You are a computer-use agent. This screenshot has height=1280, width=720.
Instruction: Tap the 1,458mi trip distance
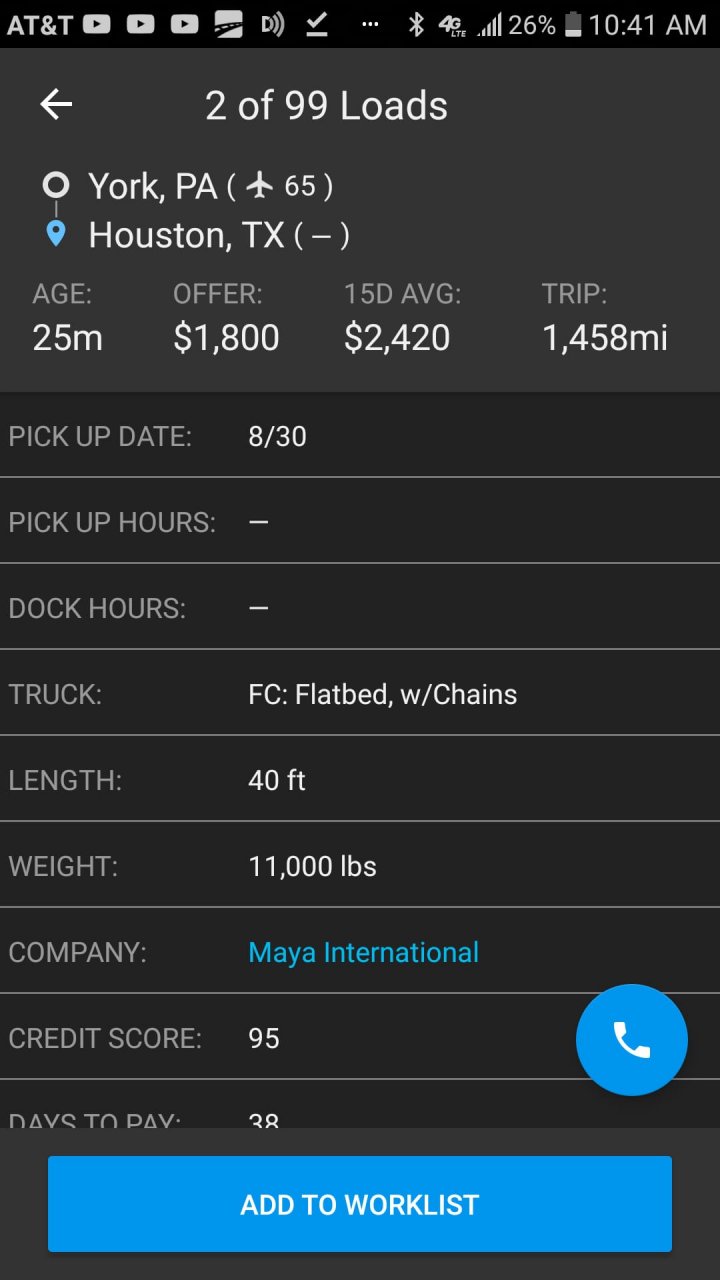coord(604,338)
